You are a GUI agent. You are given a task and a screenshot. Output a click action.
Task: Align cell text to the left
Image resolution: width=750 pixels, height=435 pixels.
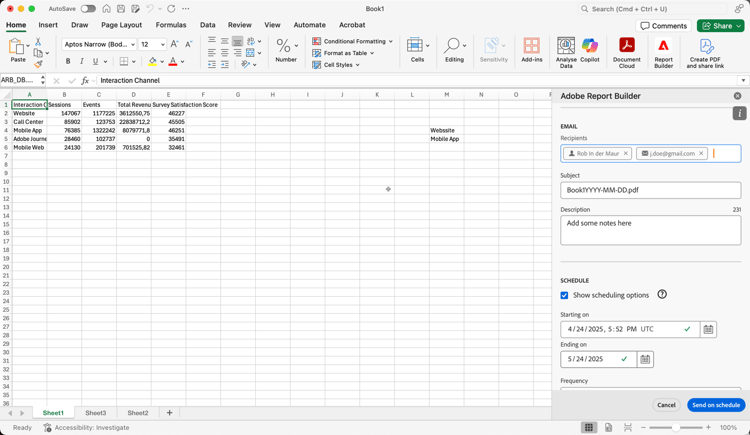pos(212,53)
